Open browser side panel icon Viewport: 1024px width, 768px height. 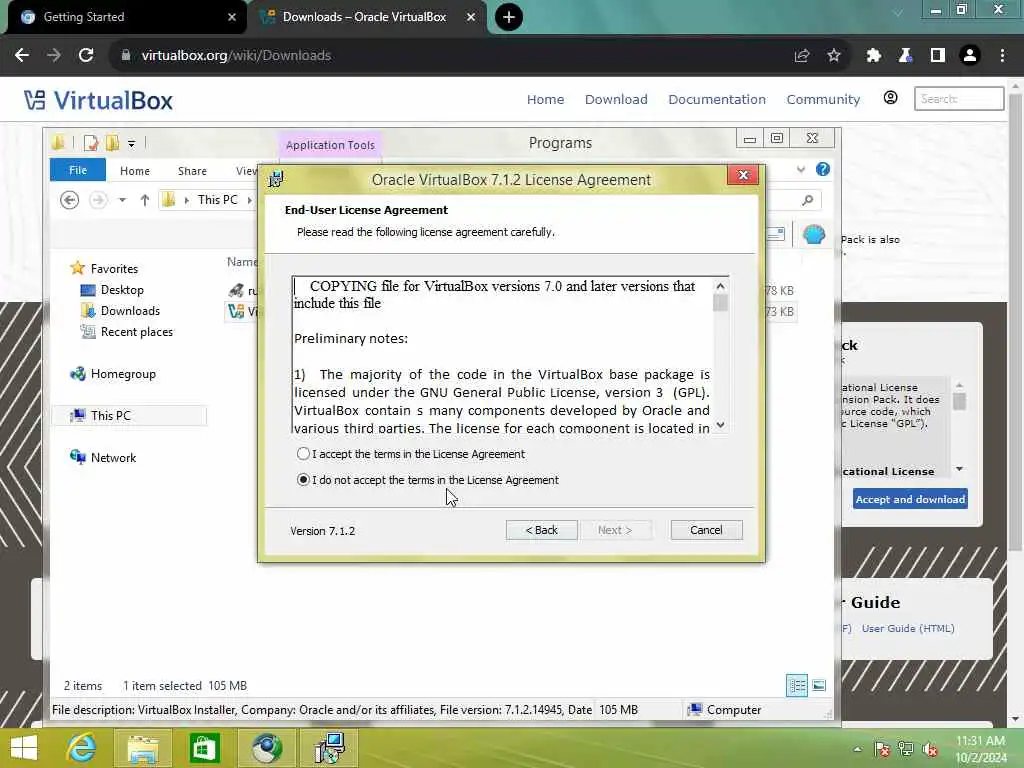(x=938, y=56)
